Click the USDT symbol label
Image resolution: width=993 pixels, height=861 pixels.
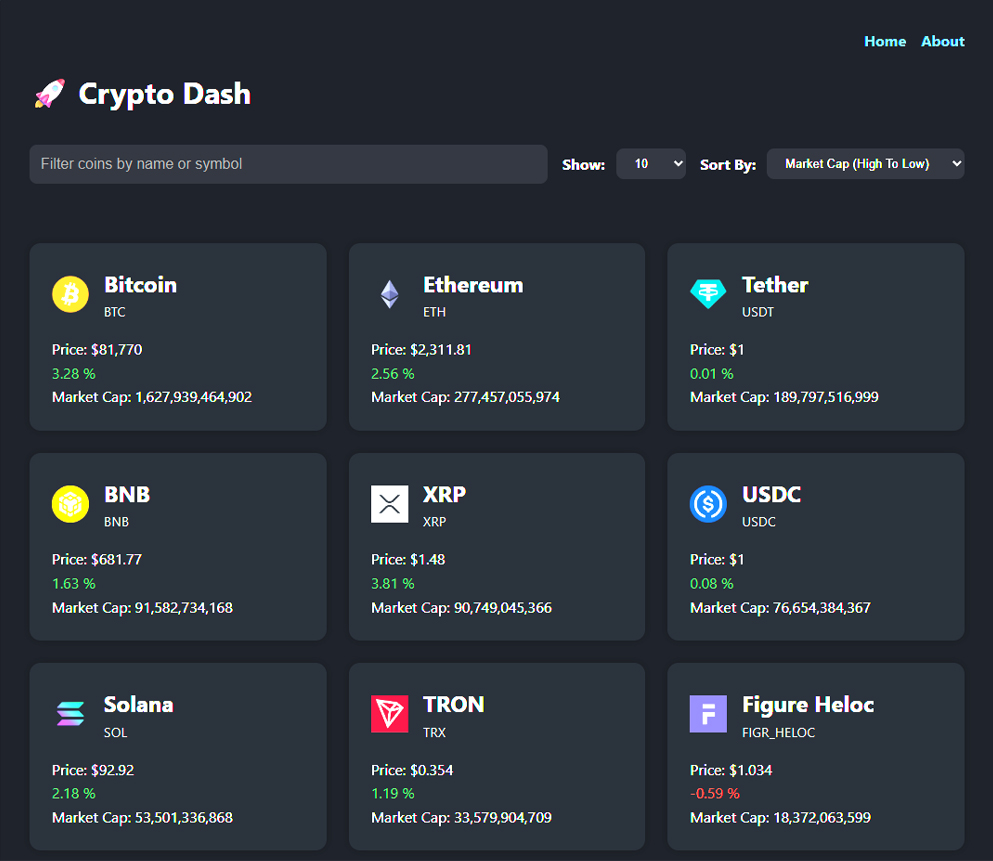point(758,312)
